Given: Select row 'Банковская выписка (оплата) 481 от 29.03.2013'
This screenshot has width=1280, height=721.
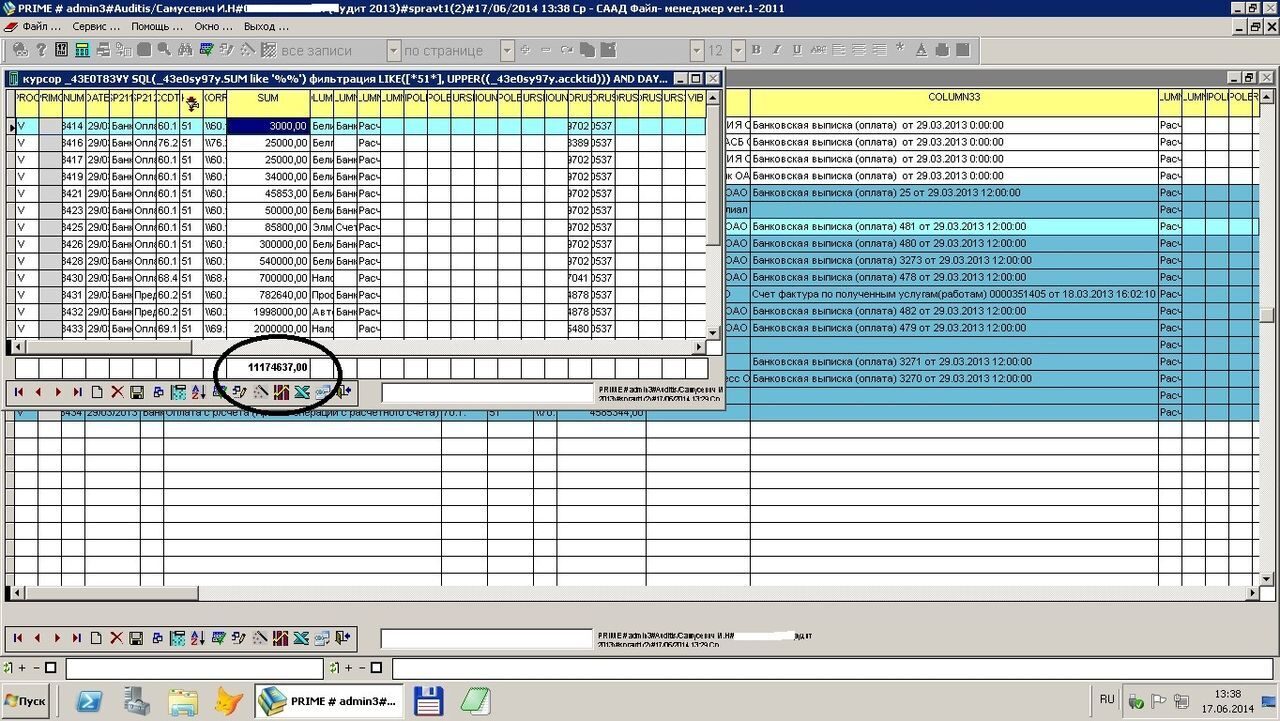Looking at the screenshot, I should pos(954,227).
